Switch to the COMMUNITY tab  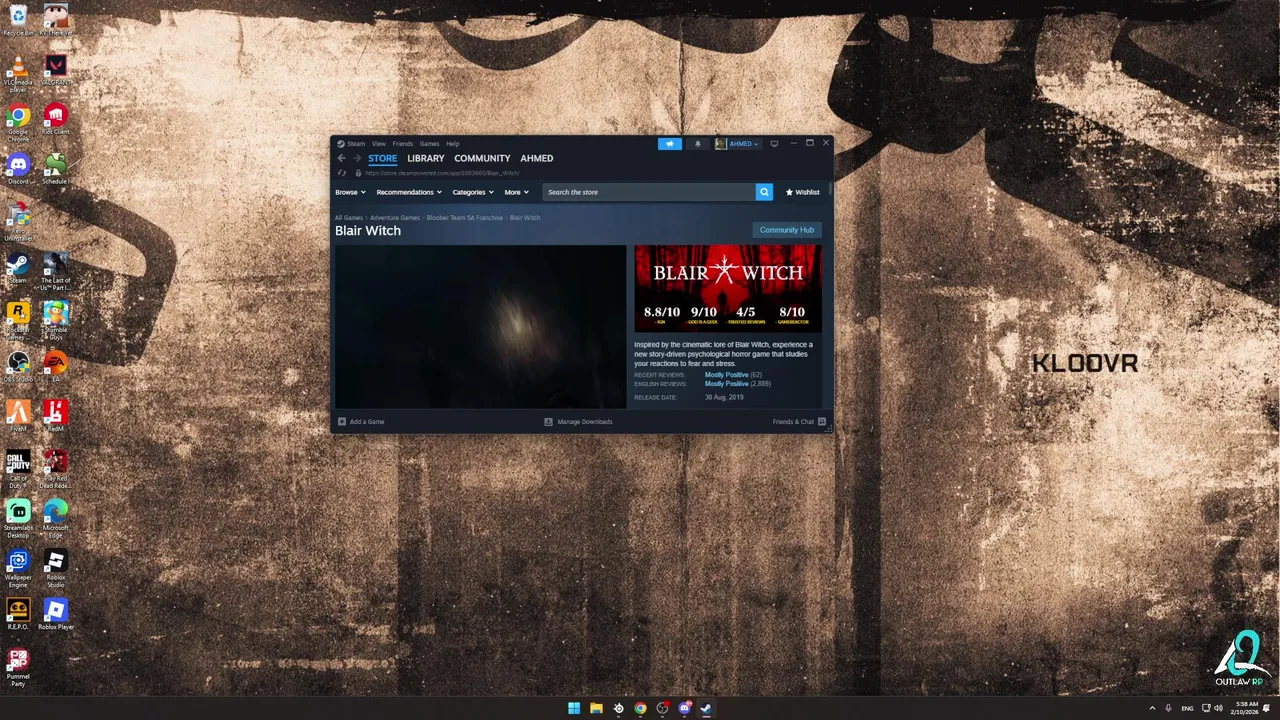pyautogui.click(x=482, y=158)
